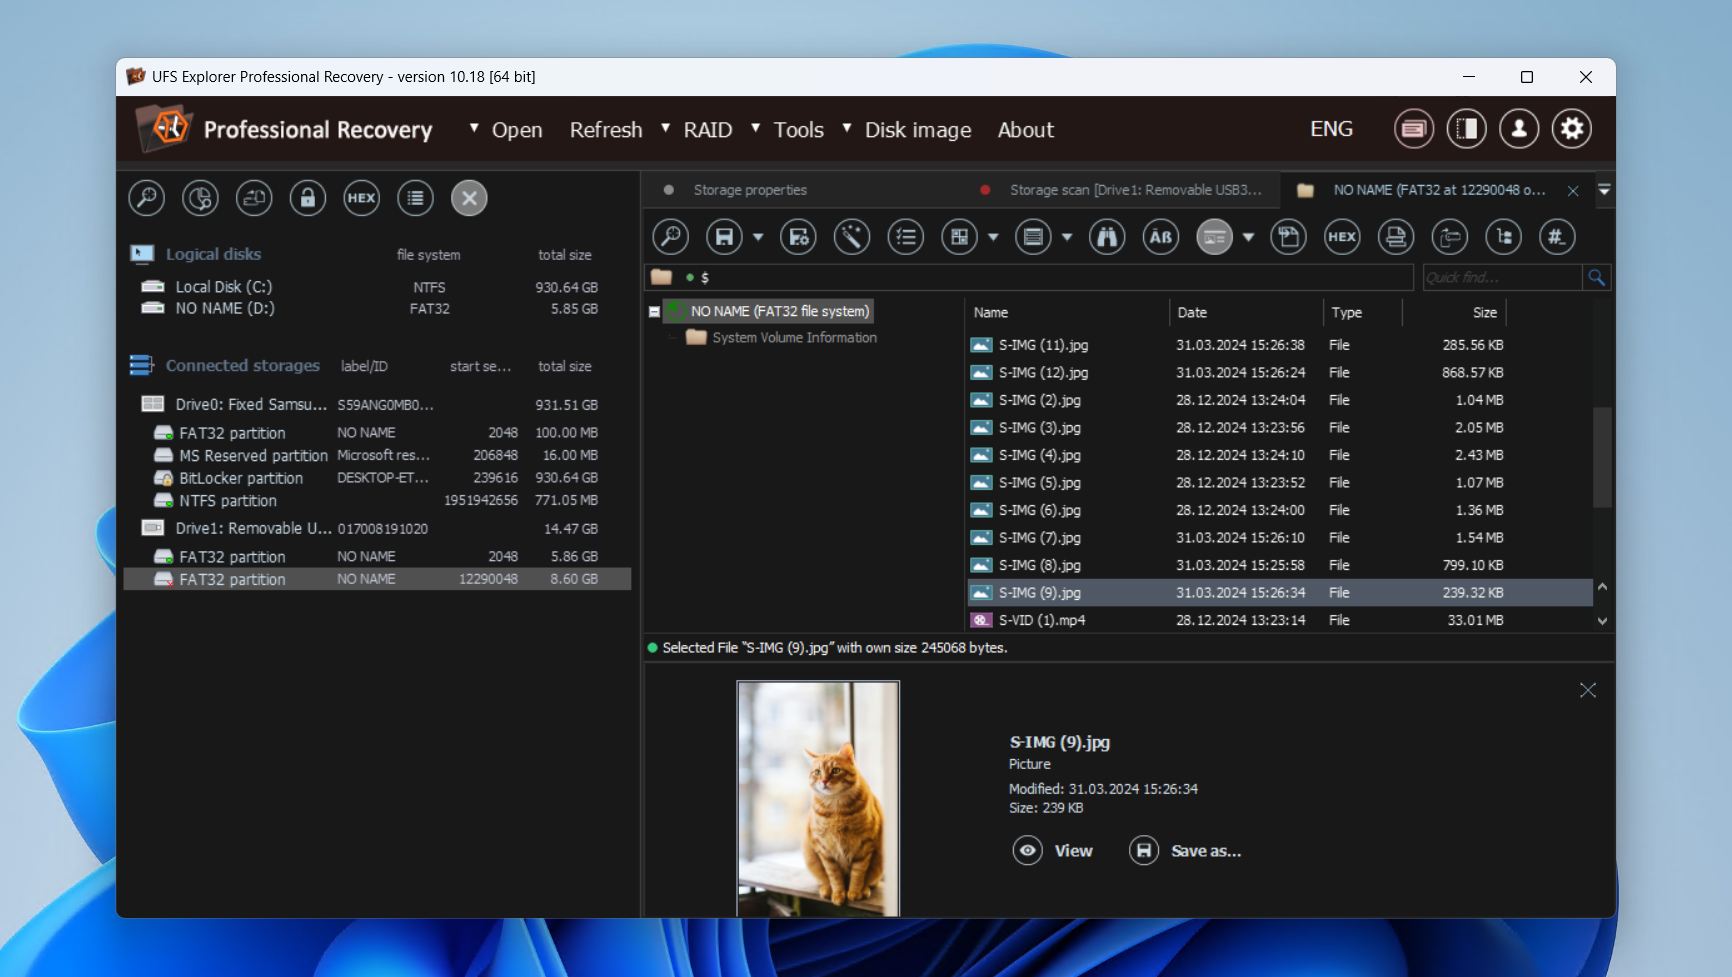Open the Disk image menu
Image resolution: width=1732 pixels, height=977 pixels.
click(x=917, y=129)
